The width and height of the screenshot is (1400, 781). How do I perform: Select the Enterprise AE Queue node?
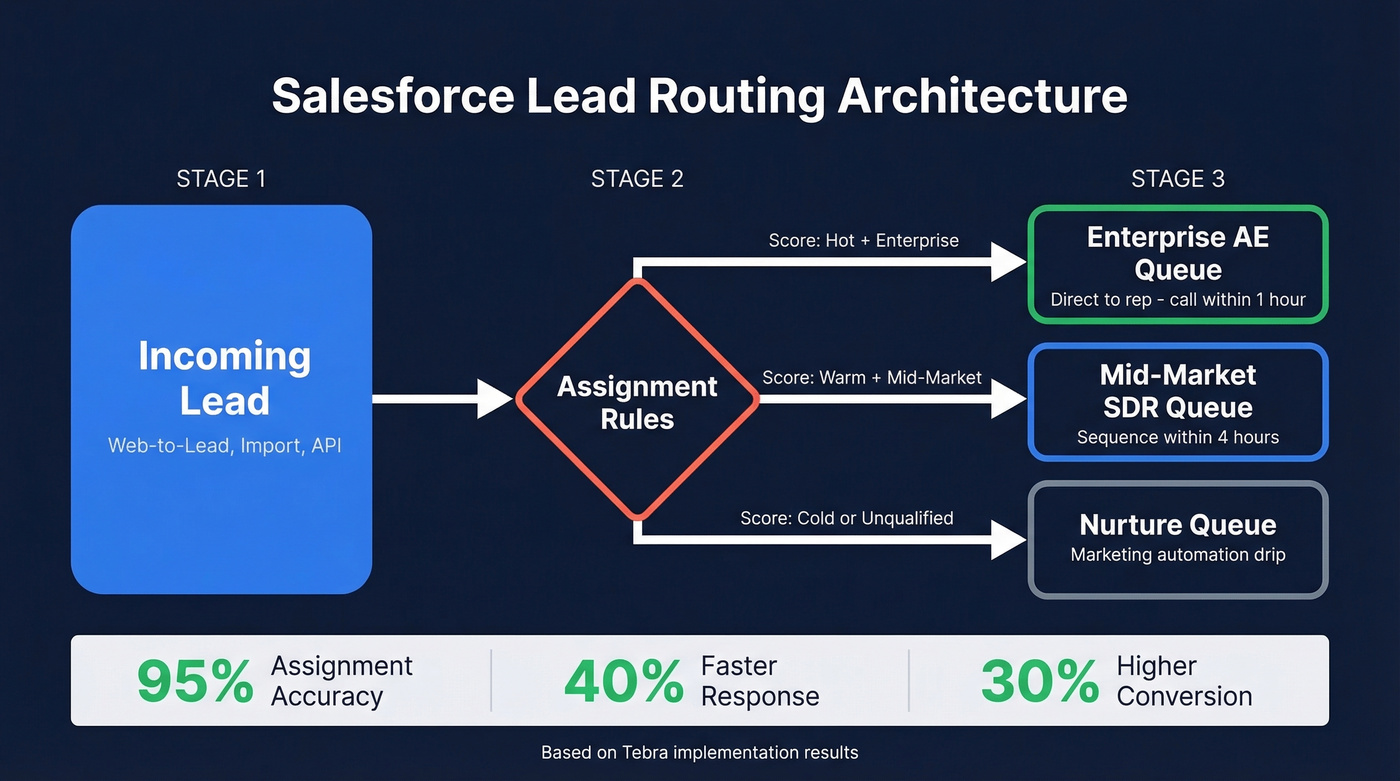1177,263
